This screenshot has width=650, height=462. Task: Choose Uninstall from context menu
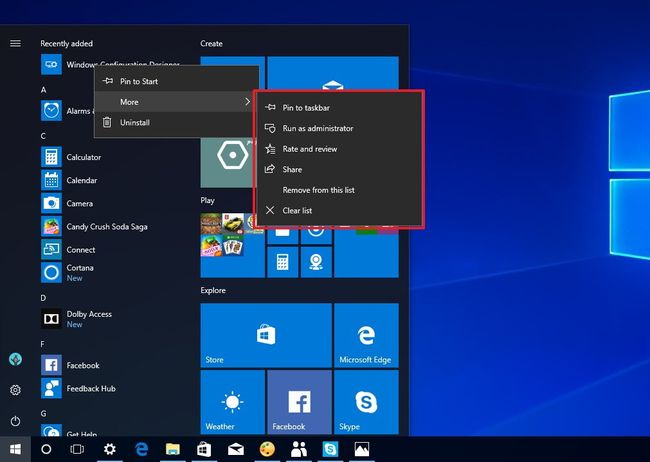177,122
